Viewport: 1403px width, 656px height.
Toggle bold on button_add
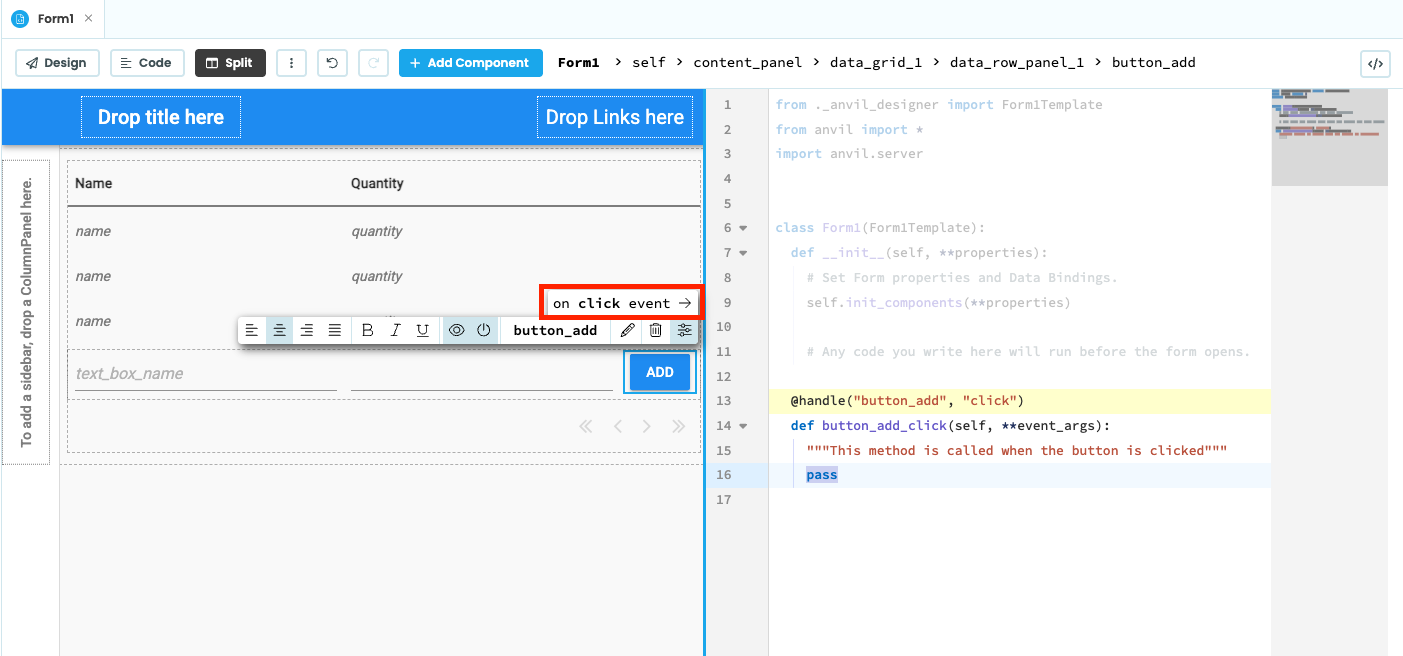pos(368,330)
